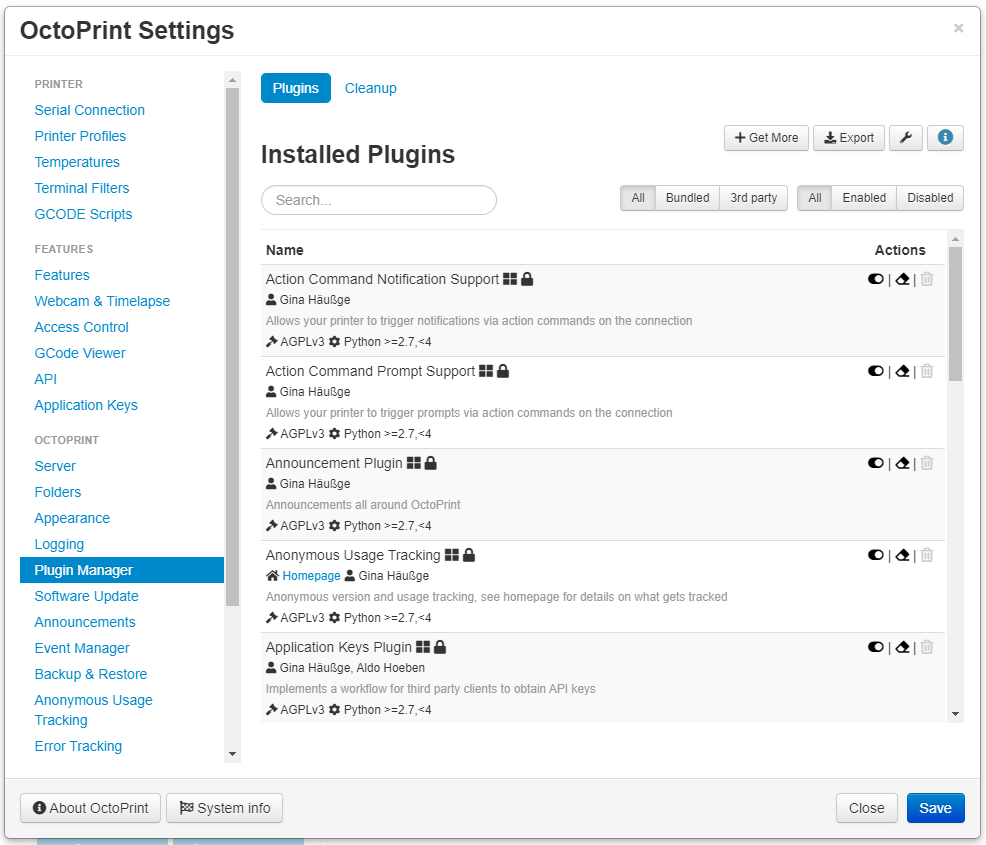Click trash icon for Application Keys Plugin
The width and height of the screenshot is (986, 845).
click(x=927, y=647)
